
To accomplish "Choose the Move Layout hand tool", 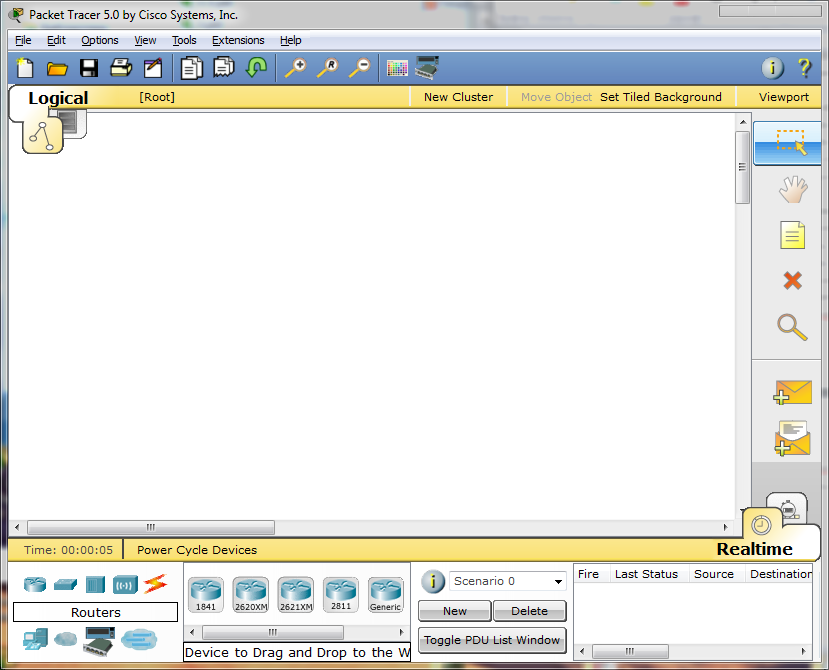I will point(793,190).
